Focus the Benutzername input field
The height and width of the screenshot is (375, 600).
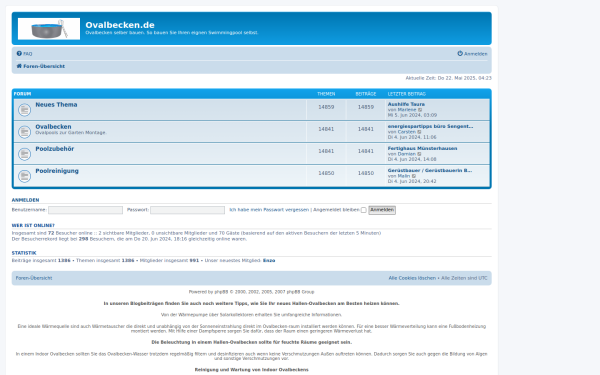pos(85,210)
